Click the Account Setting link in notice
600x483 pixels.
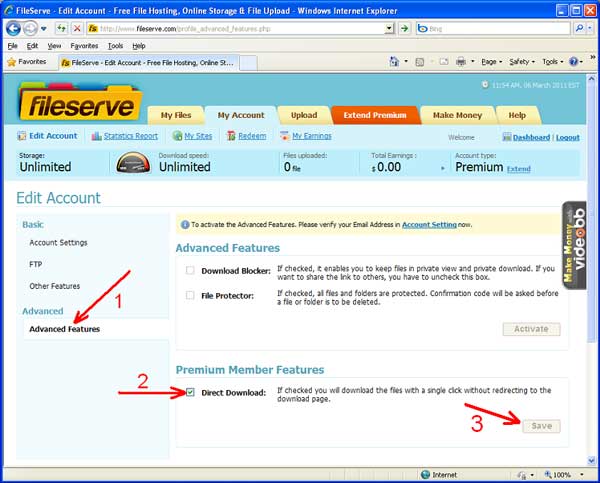tap(429, 225)
